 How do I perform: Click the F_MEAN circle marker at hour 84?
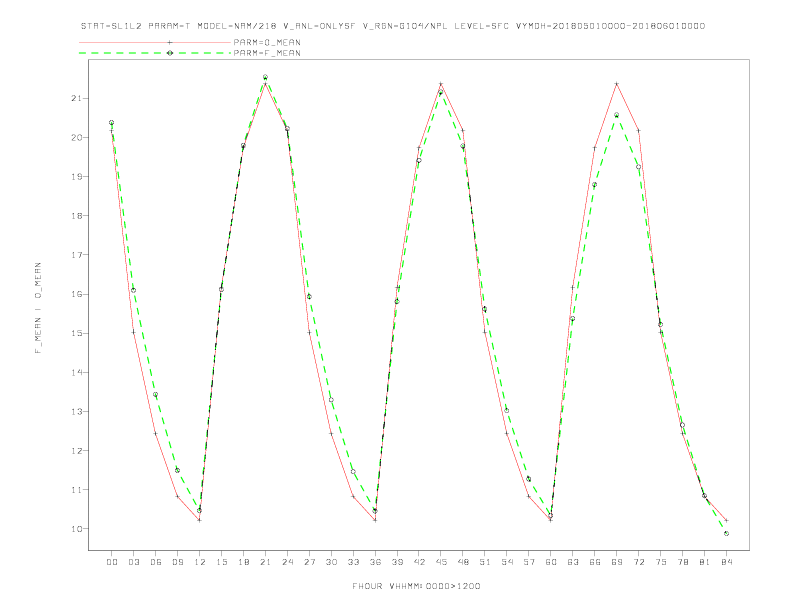(726, 533)
